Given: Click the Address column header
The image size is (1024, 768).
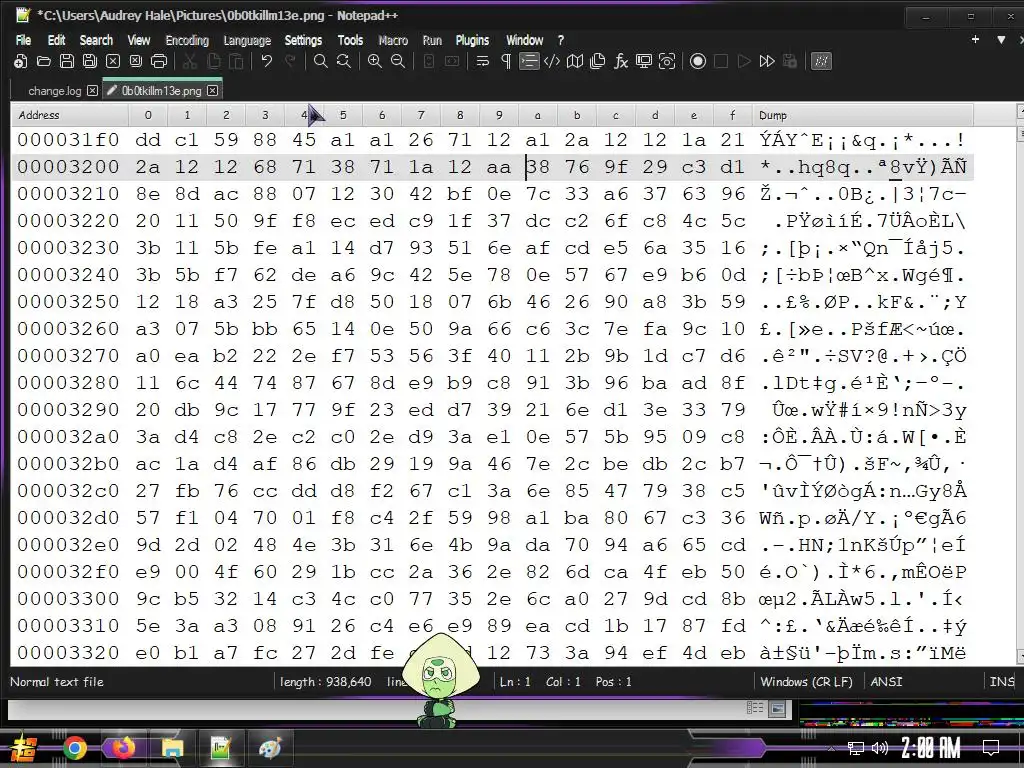Looking at the screenshot, I should tap(70, 115).
